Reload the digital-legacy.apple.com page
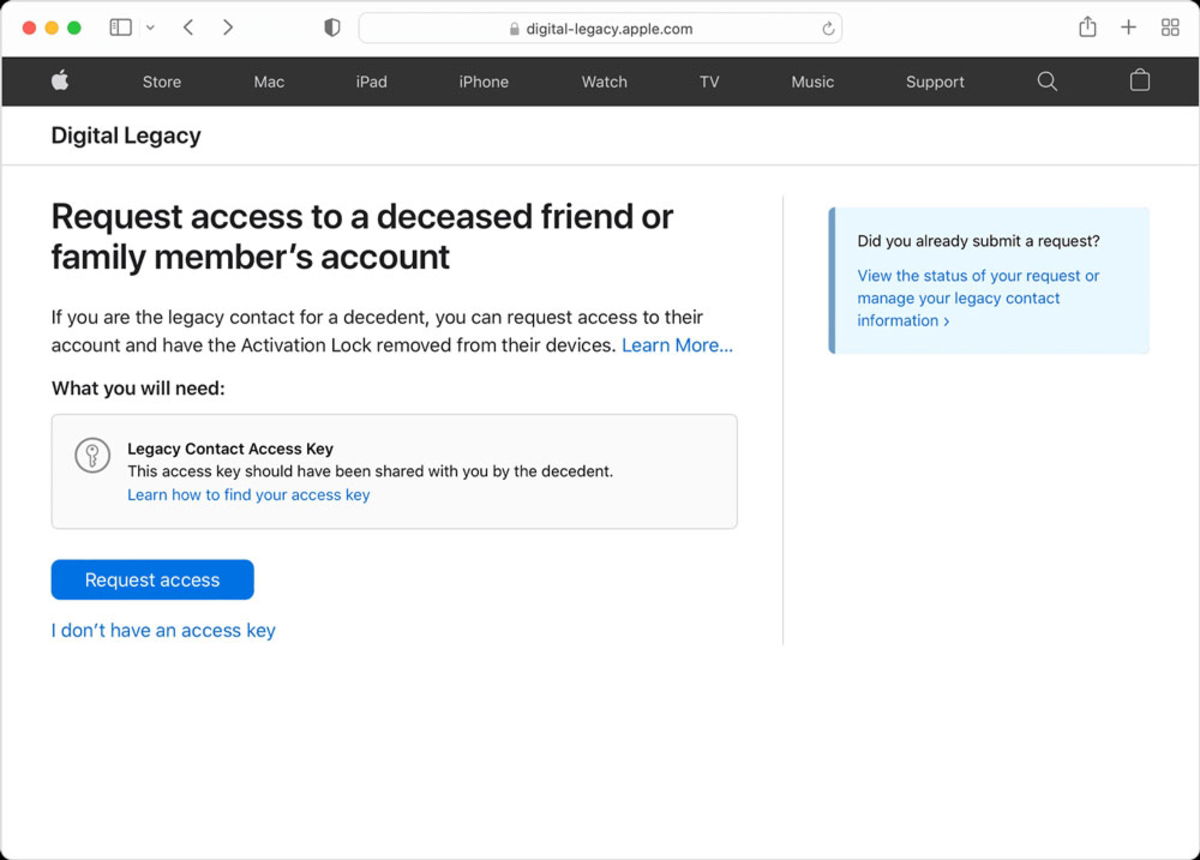Screen dimensions: 1200x860 point(828,29)
